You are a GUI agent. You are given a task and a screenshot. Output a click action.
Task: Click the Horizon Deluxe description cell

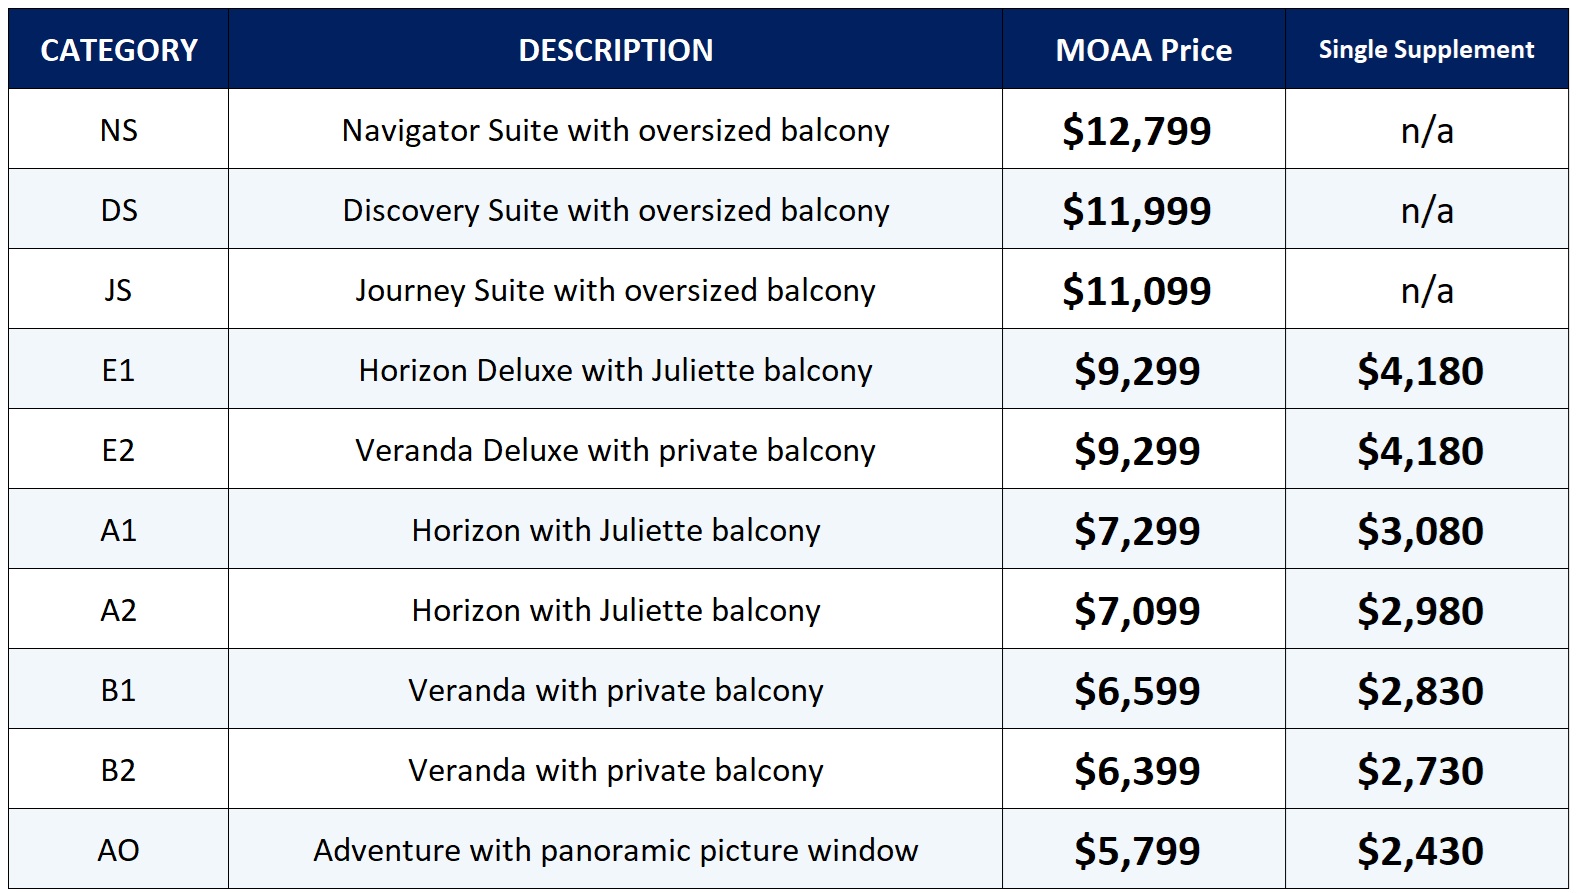point(615,370)
